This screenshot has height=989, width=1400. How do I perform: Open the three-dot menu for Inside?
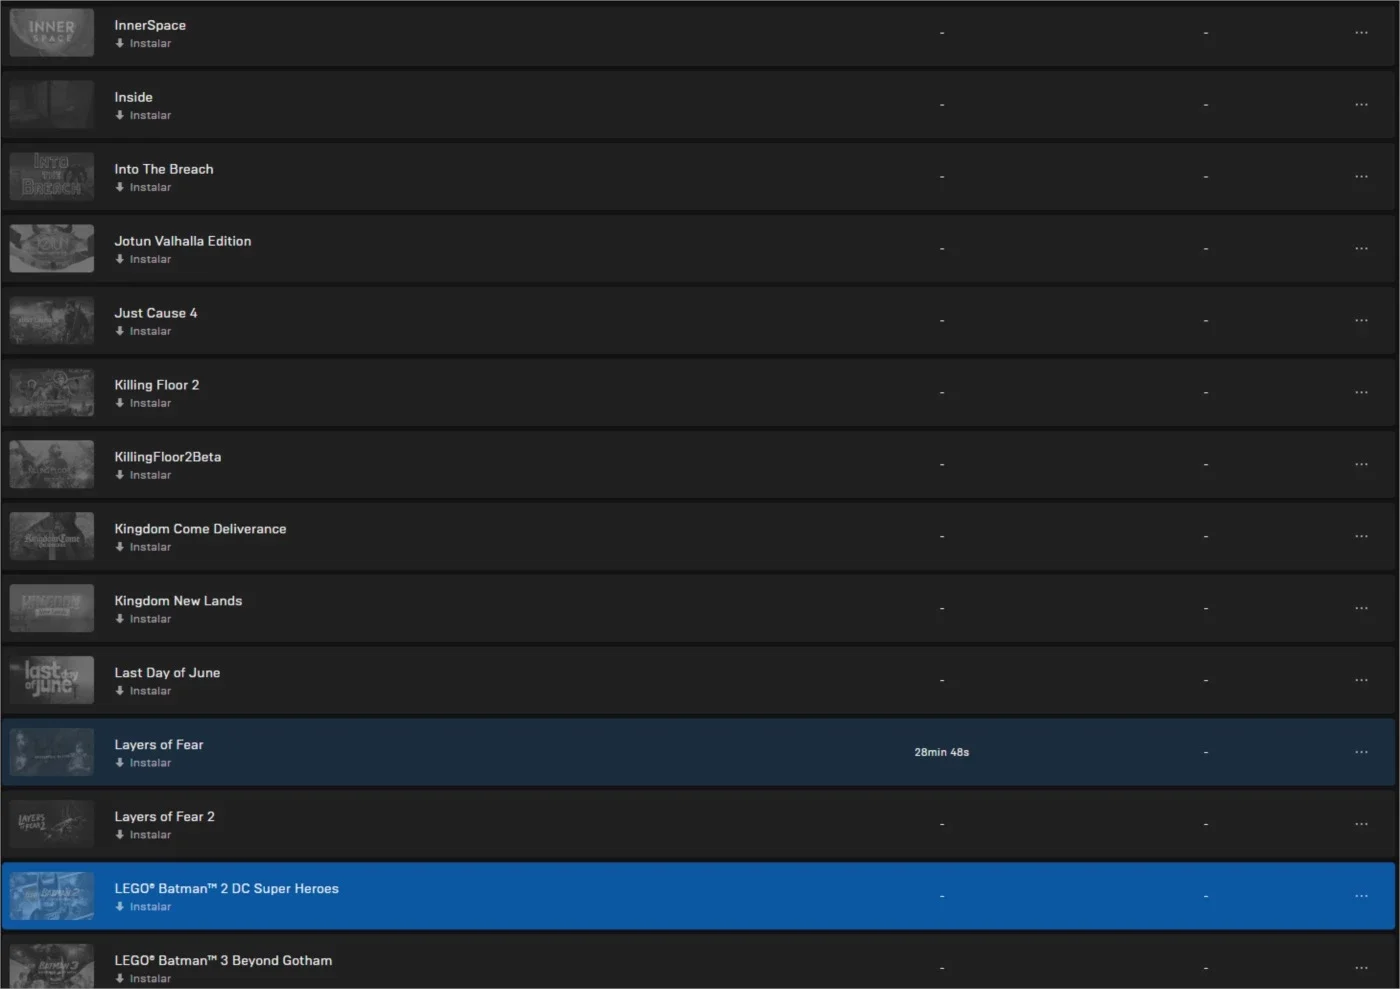(1361, 105)
